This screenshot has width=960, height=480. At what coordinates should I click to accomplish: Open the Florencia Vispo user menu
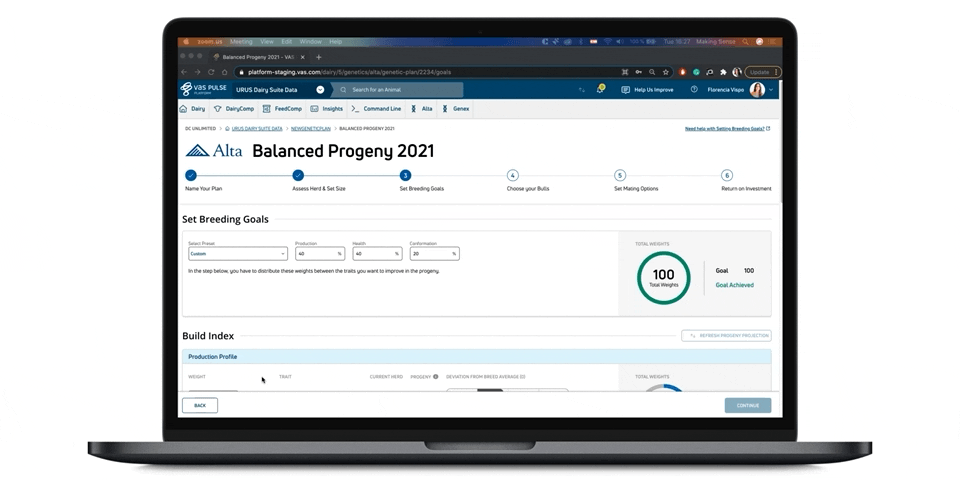coord(742,90)
